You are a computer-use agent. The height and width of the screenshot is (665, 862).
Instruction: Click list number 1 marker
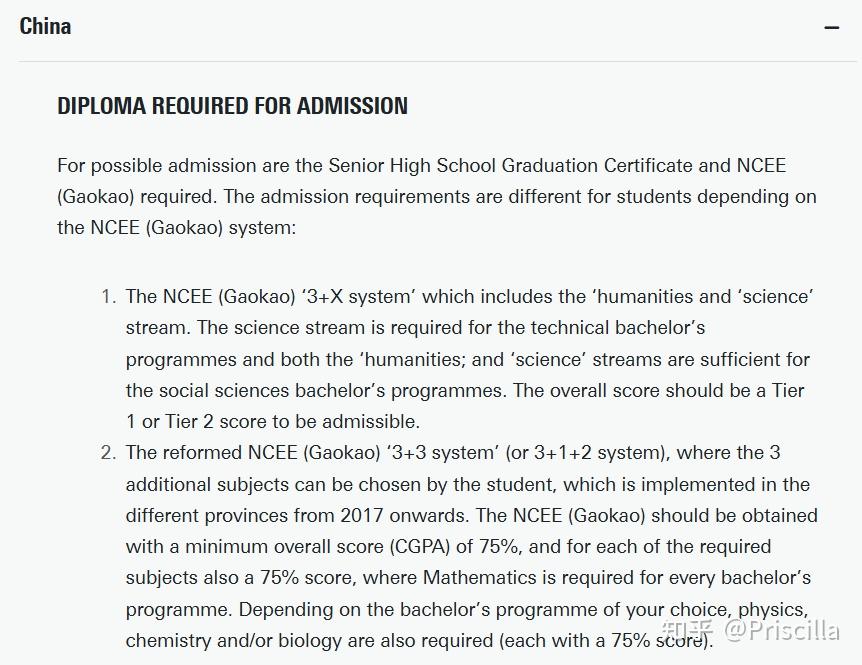109,296
